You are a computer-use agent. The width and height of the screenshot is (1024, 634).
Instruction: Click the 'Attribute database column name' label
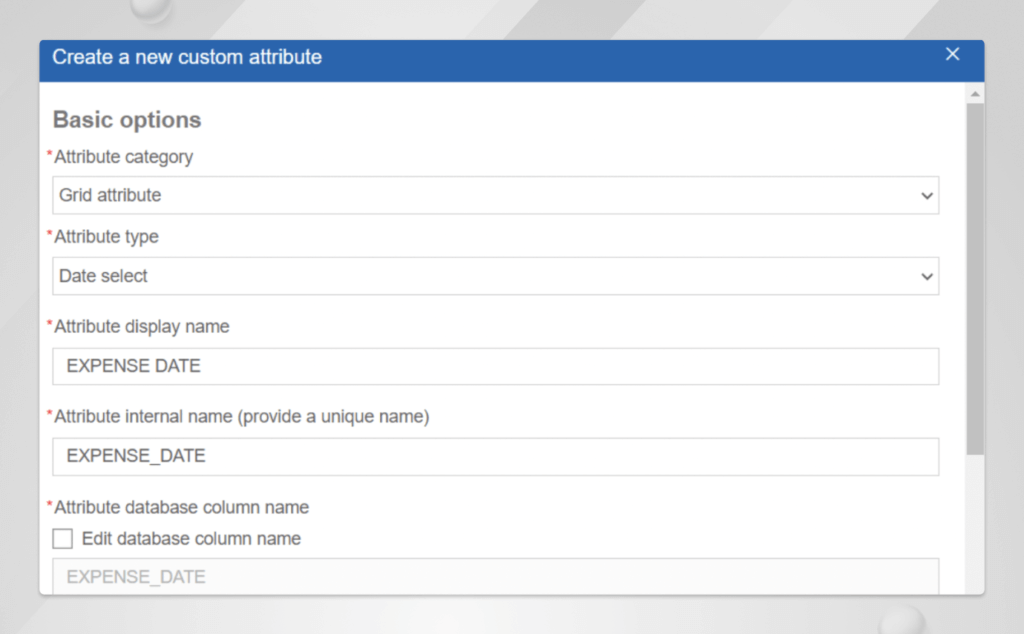click(181, 507)
